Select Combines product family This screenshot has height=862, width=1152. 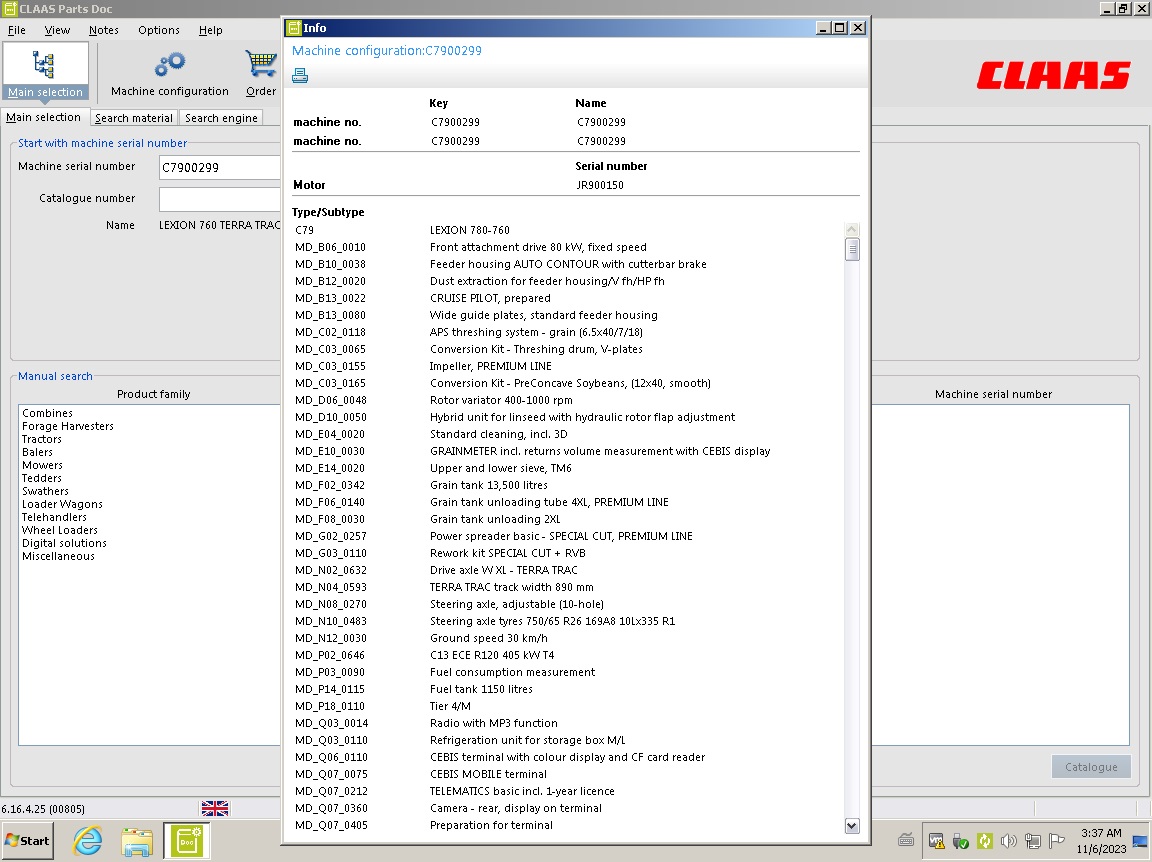(47, 413)
